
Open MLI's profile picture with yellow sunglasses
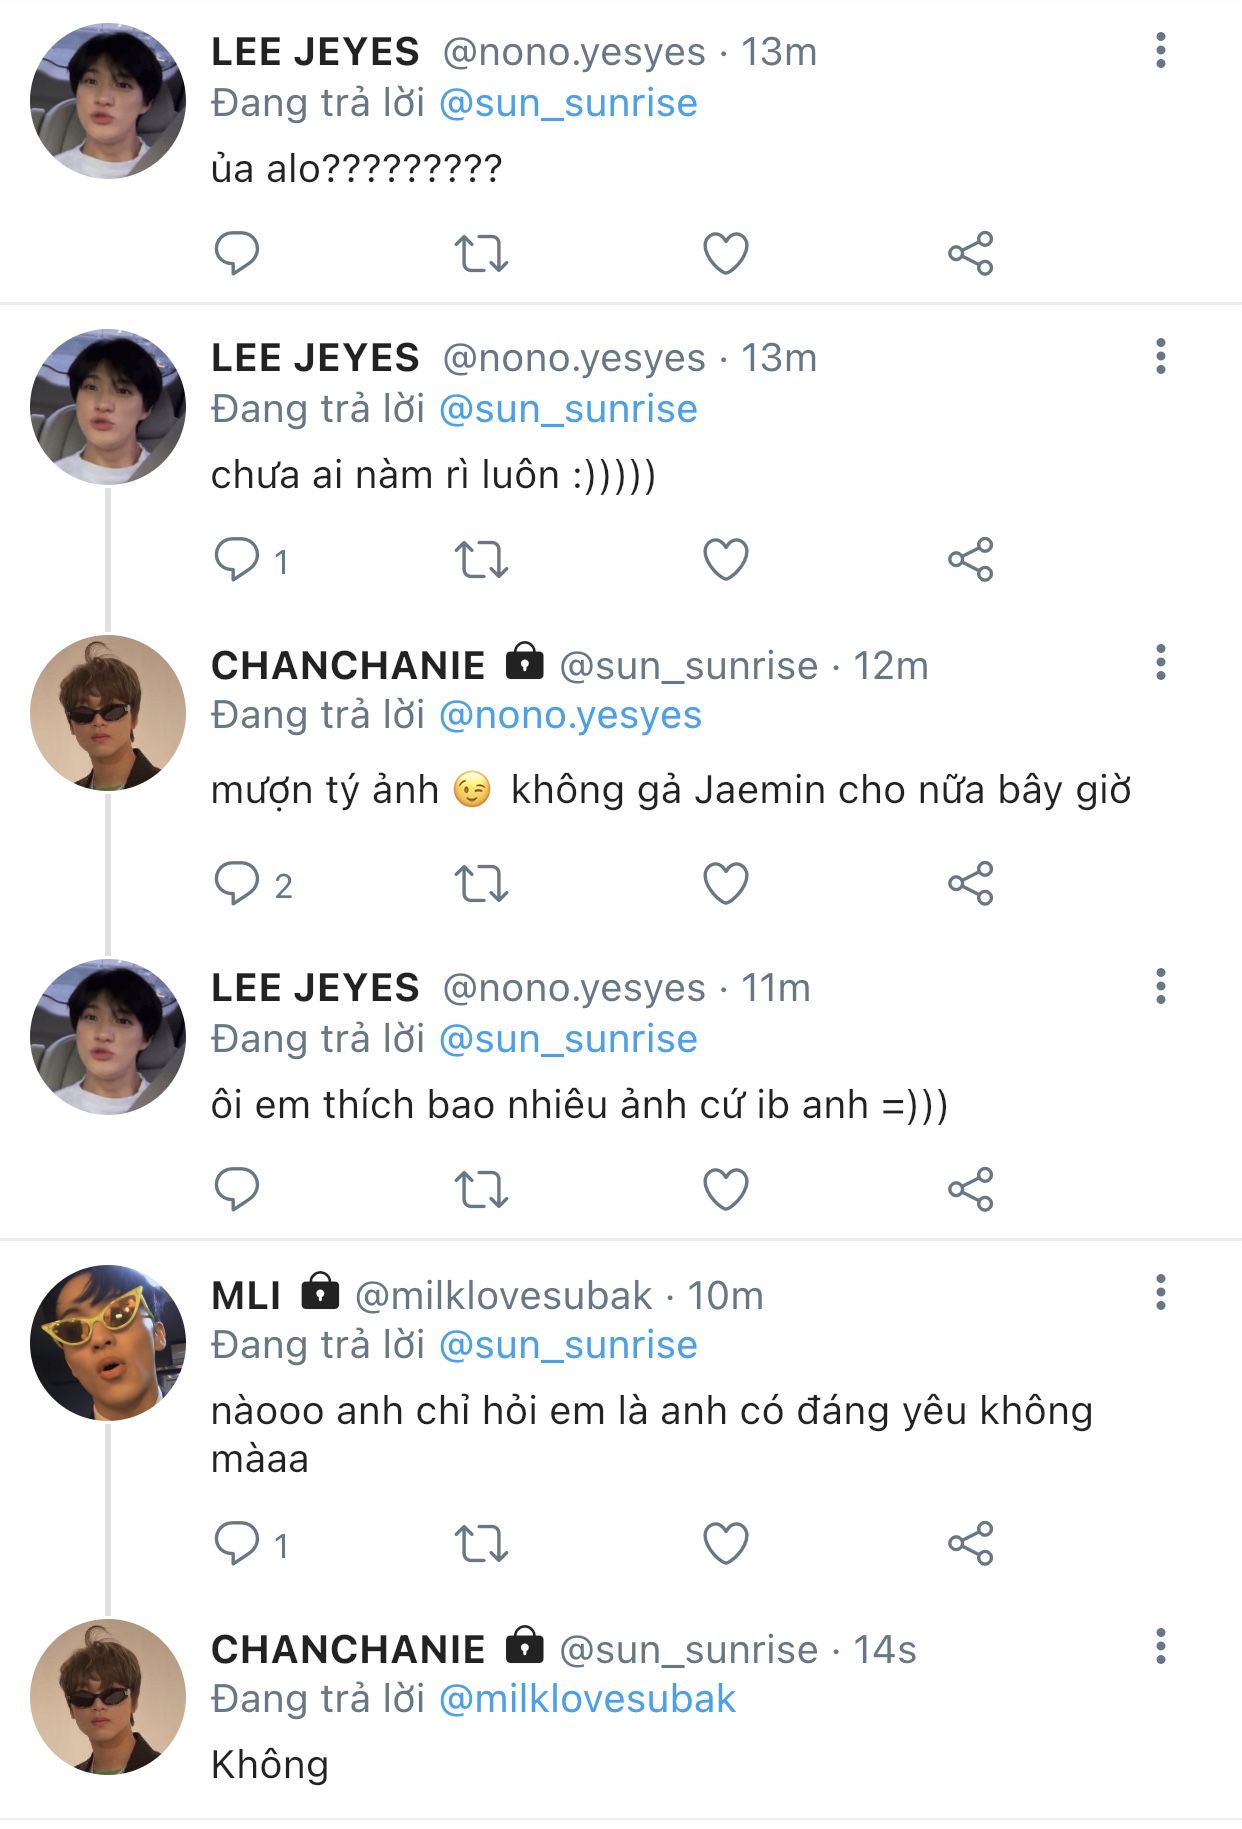point(108,1342)
